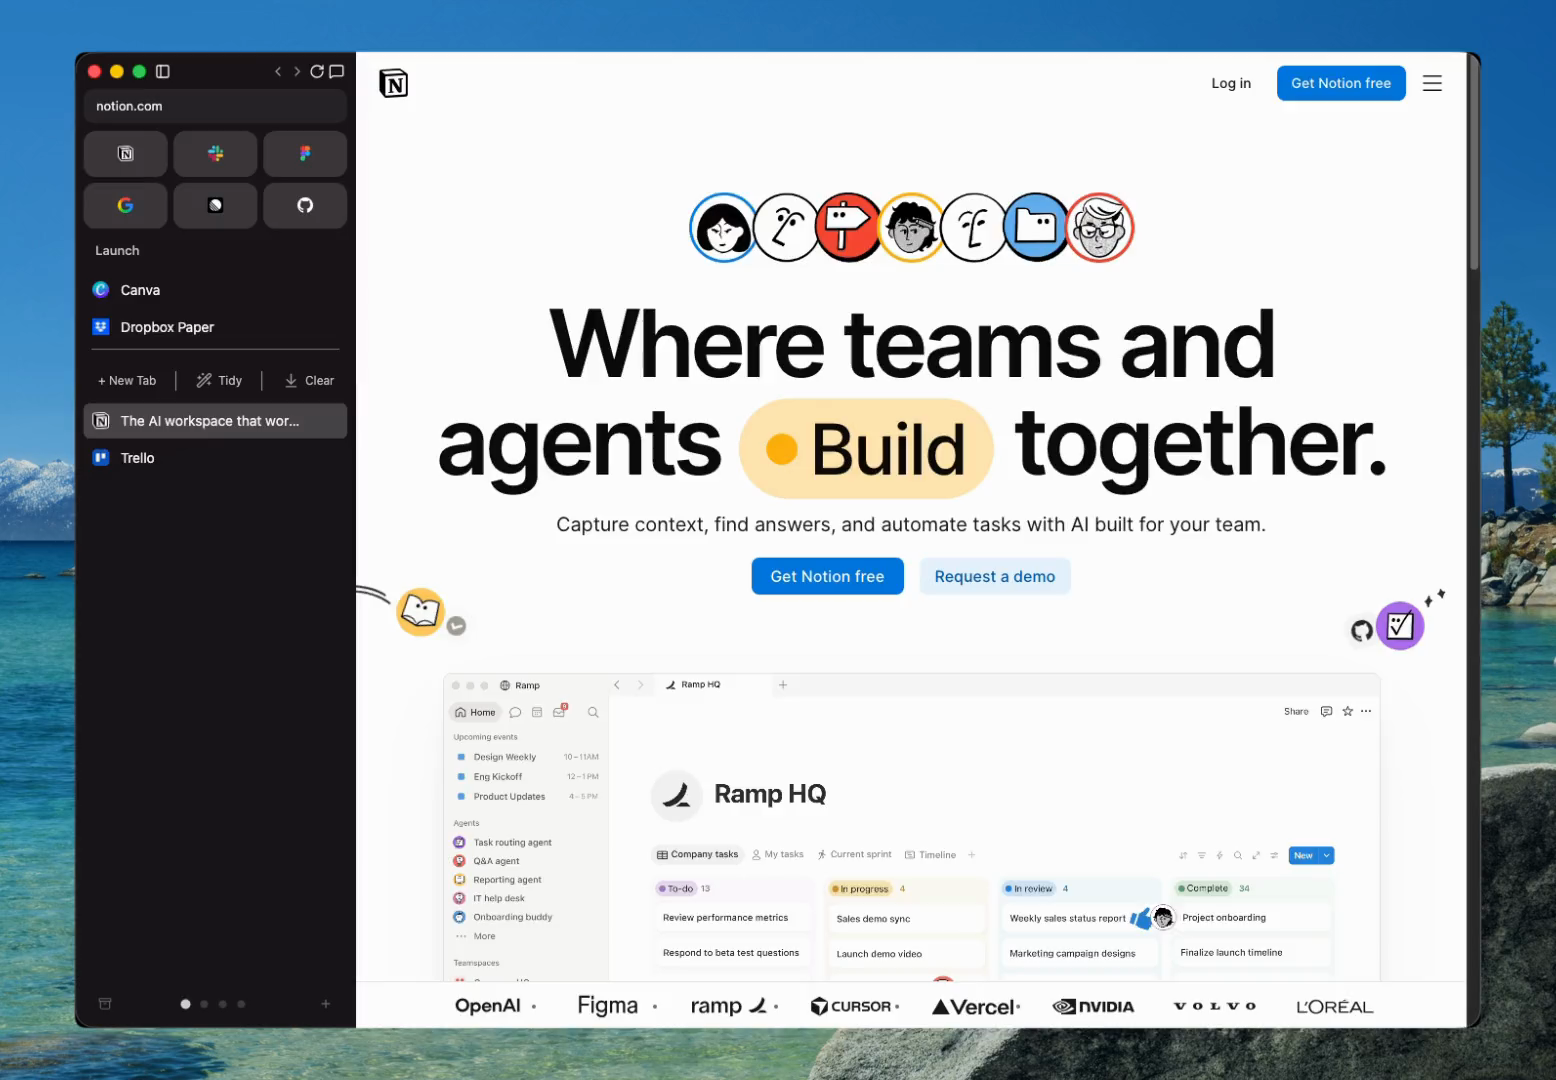Viewport: 1556px width, 1080px height.
Task: Select "Q&A agent" in the preview
Action: click(487, 861)
